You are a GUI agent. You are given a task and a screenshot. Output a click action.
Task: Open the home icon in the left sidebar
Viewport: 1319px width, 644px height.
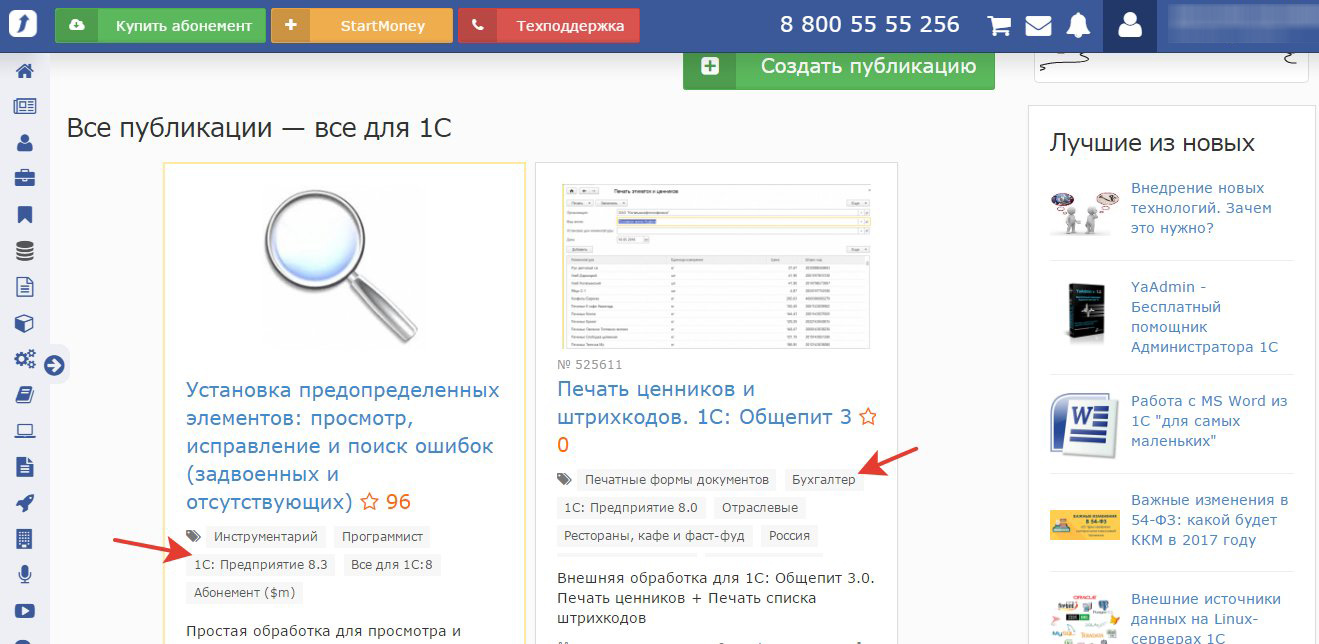point(24,72)
